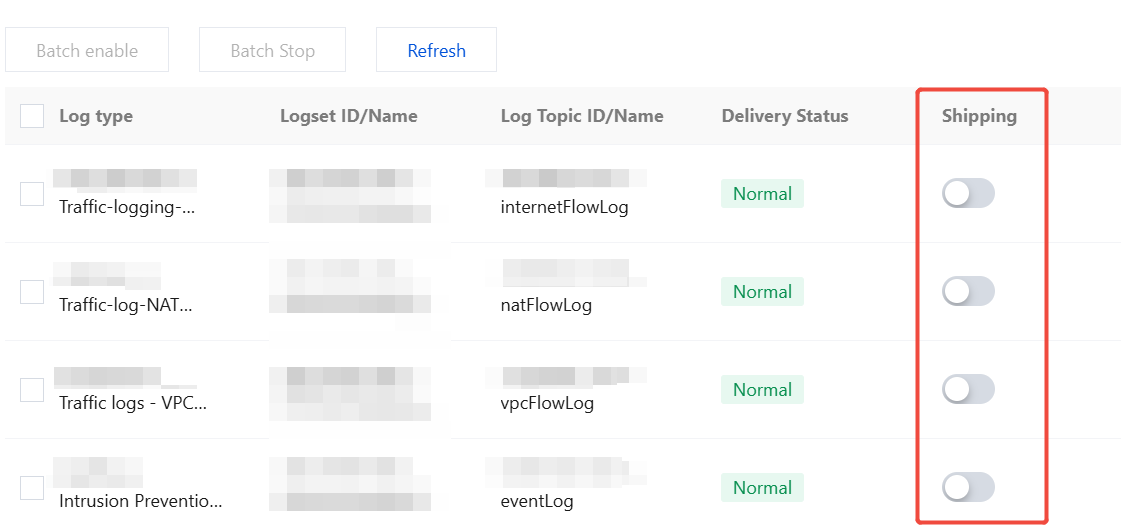
Task: Click the Shipping column header
Action: [x=979, y=116]
